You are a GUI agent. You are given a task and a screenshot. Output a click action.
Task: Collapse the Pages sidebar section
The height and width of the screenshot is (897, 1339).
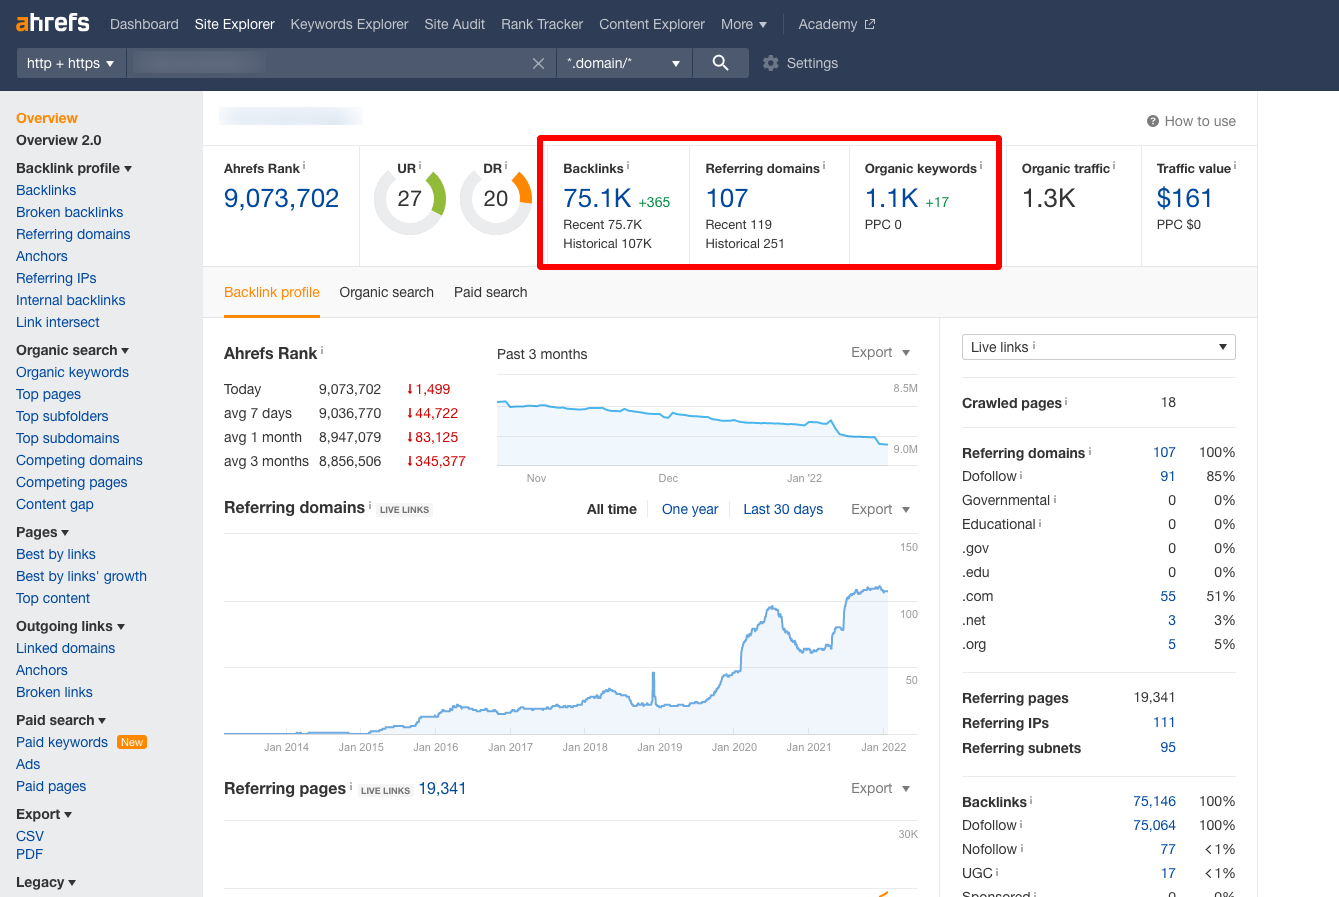pos(43,532)
